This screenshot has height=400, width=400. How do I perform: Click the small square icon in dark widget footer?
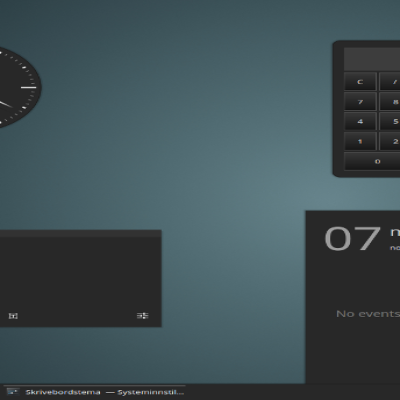13,315
